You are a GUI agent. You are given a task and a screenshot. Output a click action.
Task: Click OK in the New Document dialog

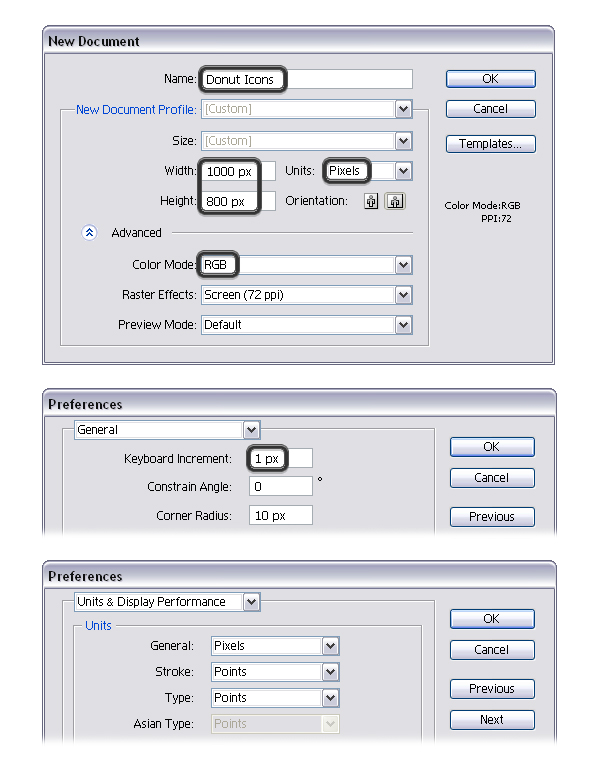coord(491,79)
